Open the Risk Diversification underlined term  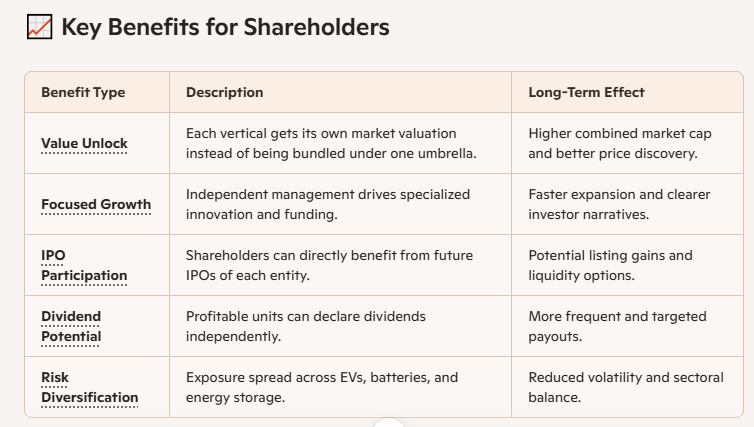click(90, 388)
